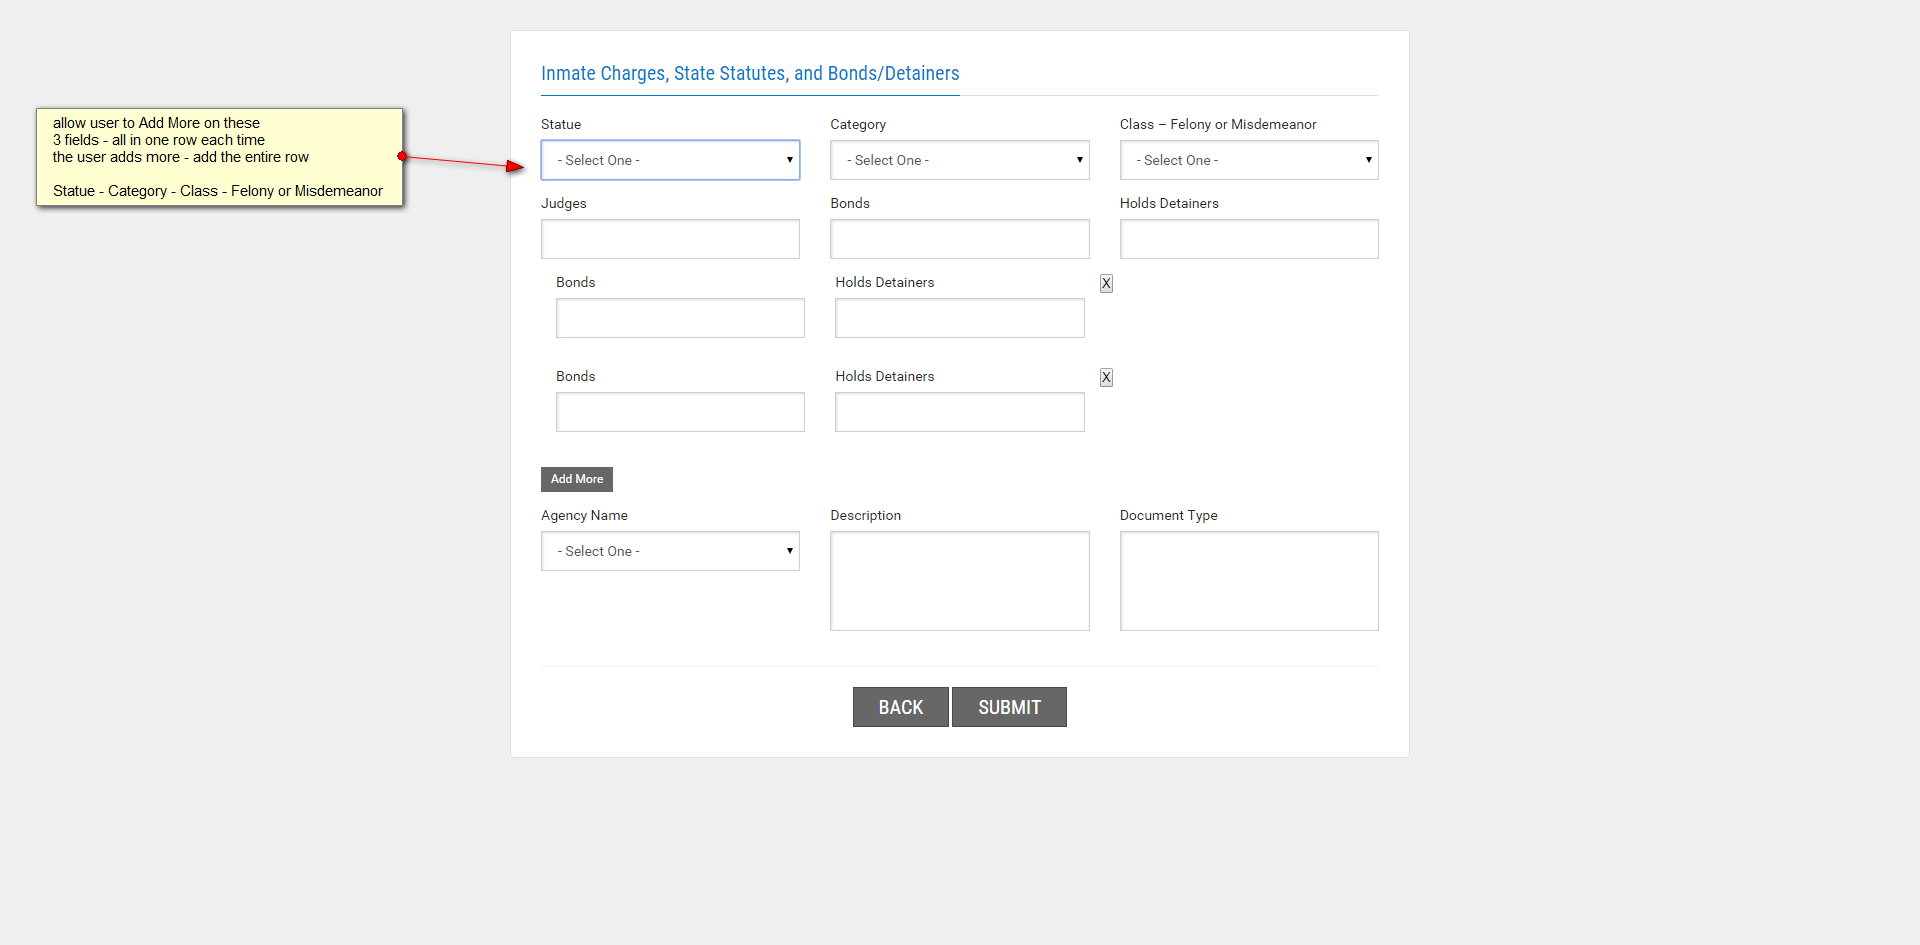The width and height of the screenshot is (1920, 945).
Task: Expand the Agency Name dropdown
Action: (x=670, y=551)
